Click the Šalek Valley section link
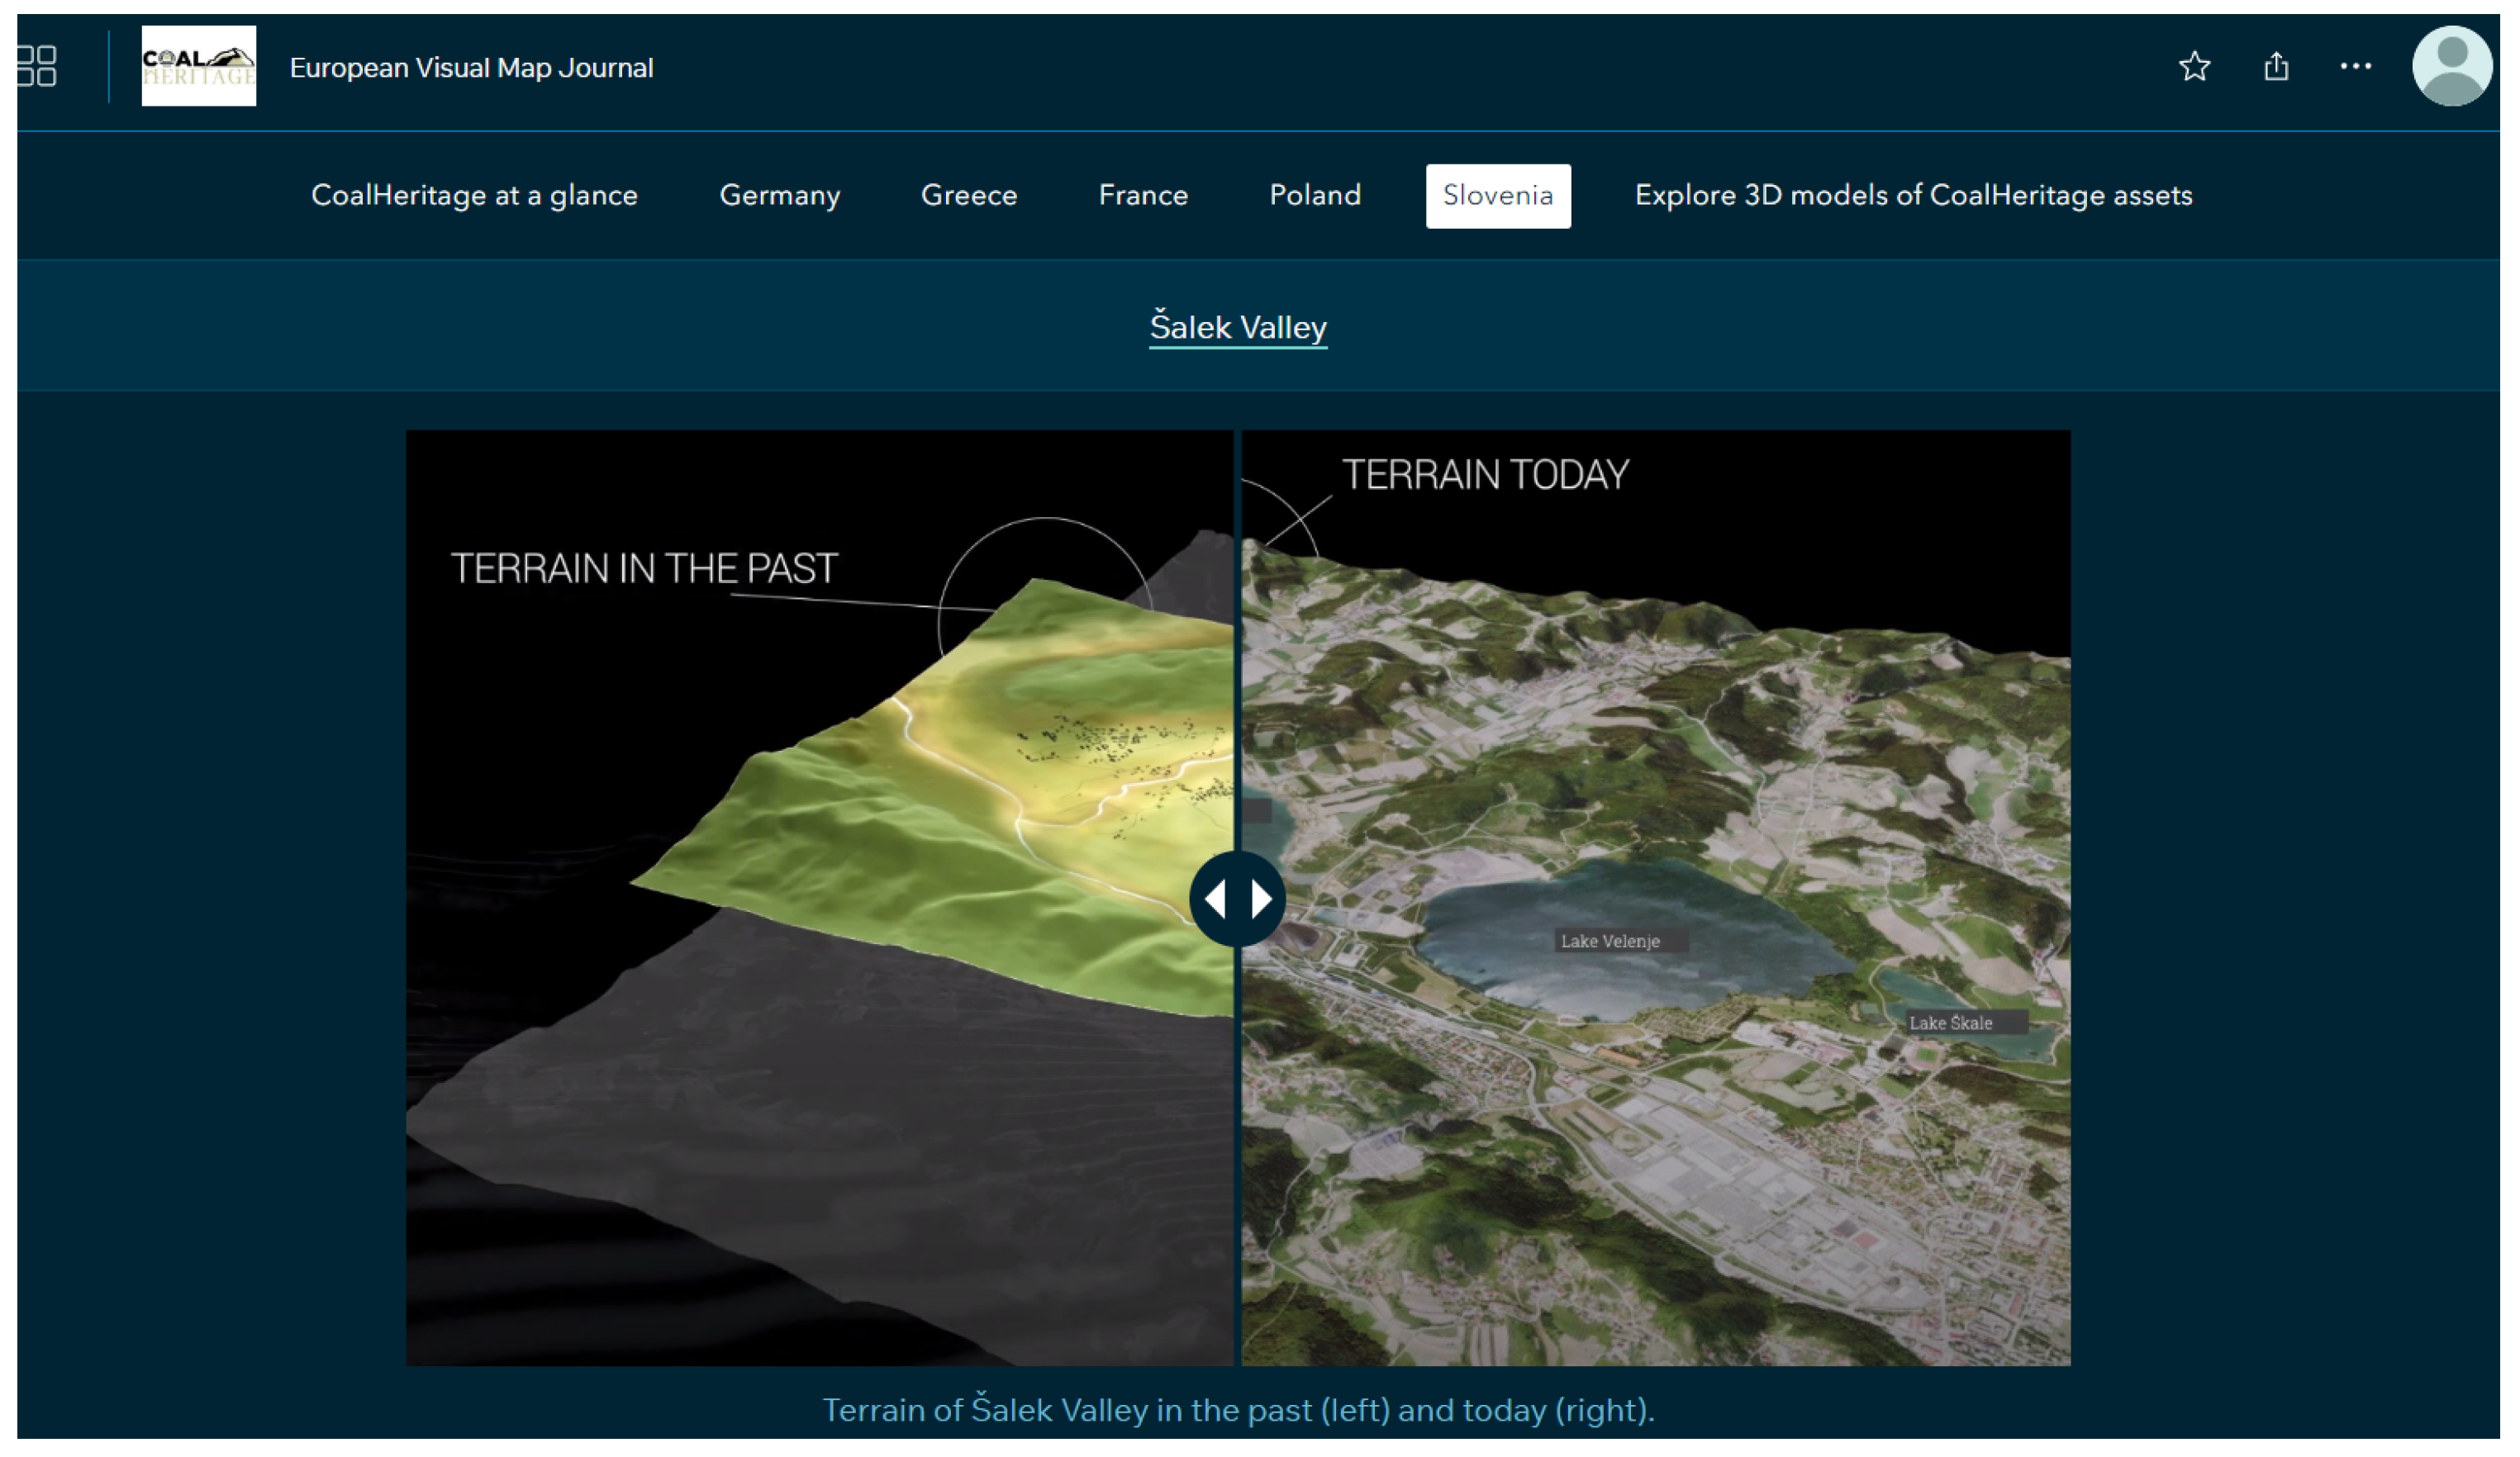This screenshot has width=2520, height=1457. [x=1237, y=327]
